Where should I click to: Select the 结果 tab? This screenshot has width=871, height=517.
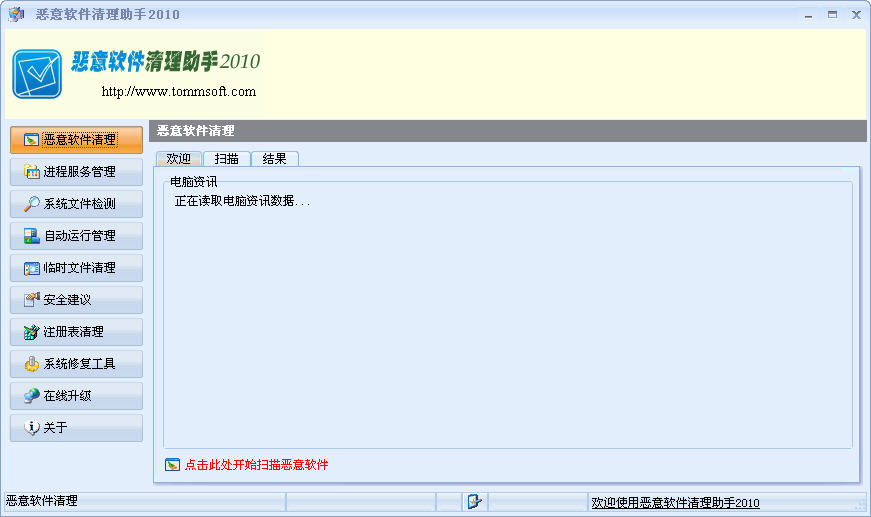click(274, 159)
